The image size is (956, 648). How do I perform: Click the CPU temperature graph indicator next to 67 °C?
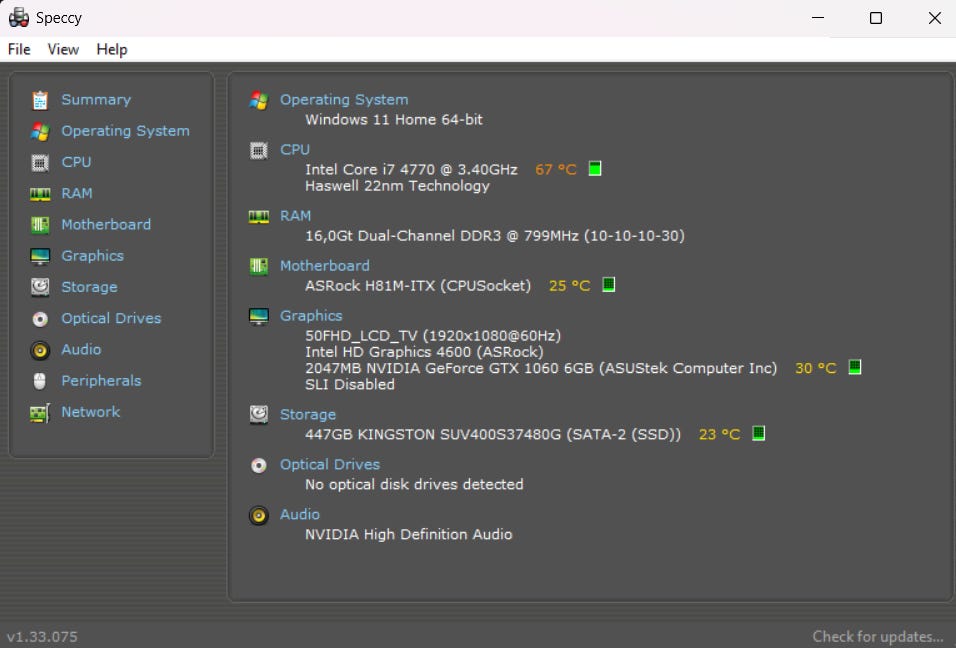(x=595, y=168)
